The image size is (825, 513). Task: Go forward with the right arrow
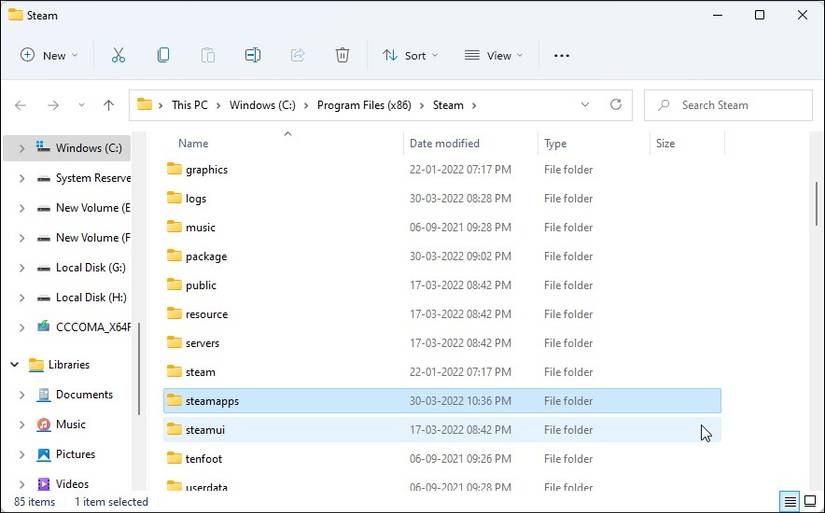point(53,105)
